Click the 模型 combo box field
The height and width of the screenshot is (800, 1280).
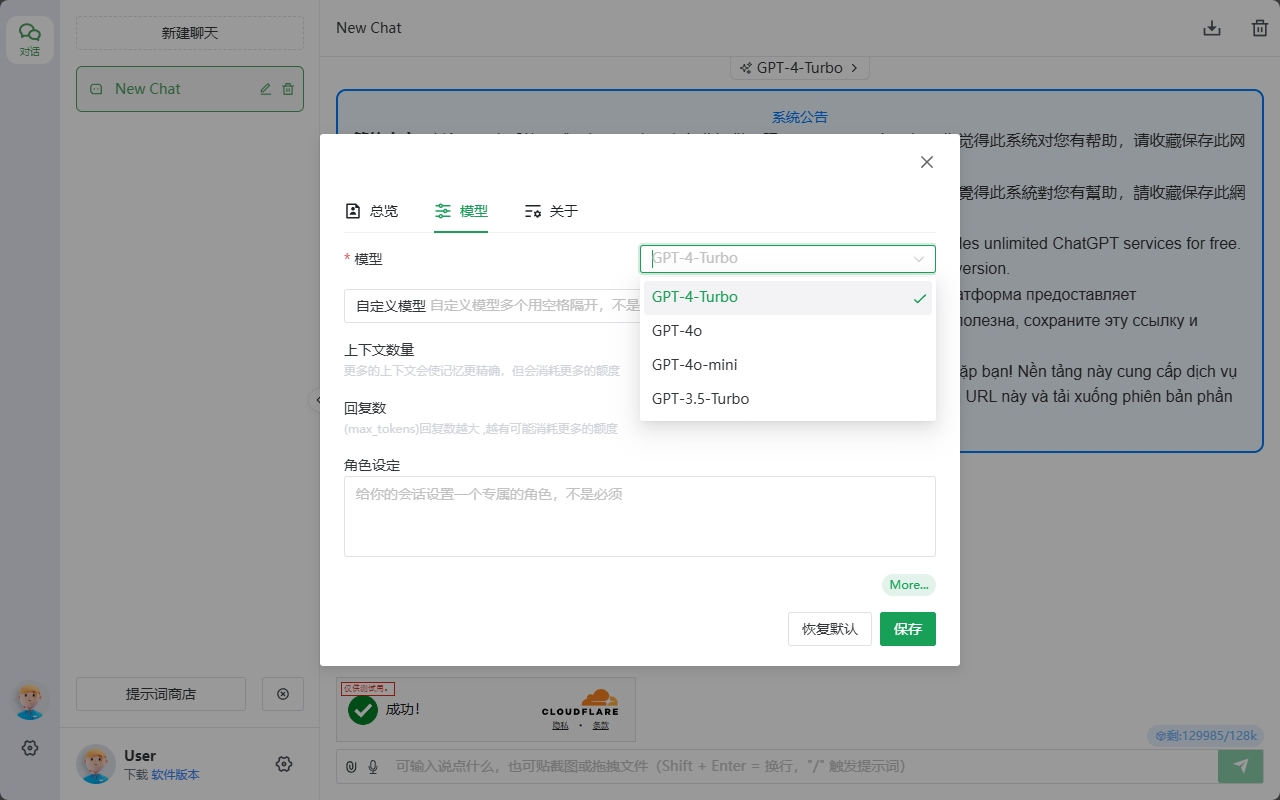pos(788,259)
